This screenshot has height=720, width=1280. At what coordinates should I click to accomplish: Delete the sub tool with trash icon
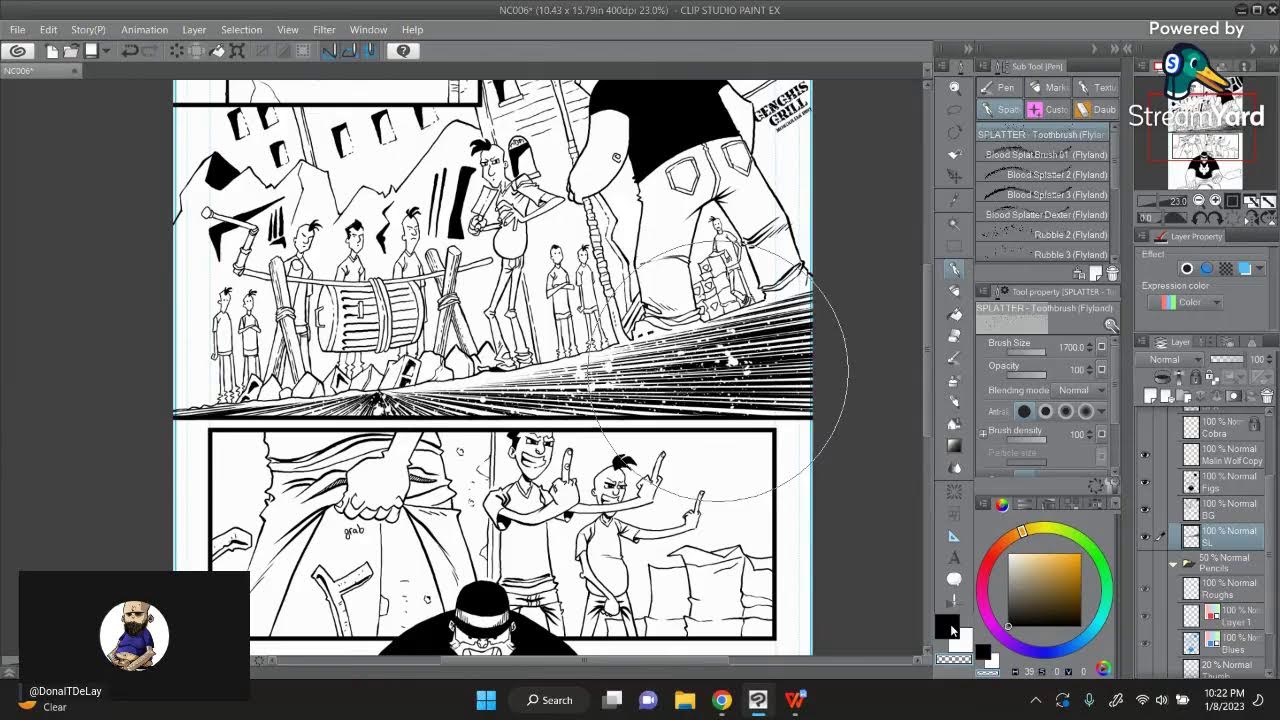pyautogui.click(x=1112, y=274)
